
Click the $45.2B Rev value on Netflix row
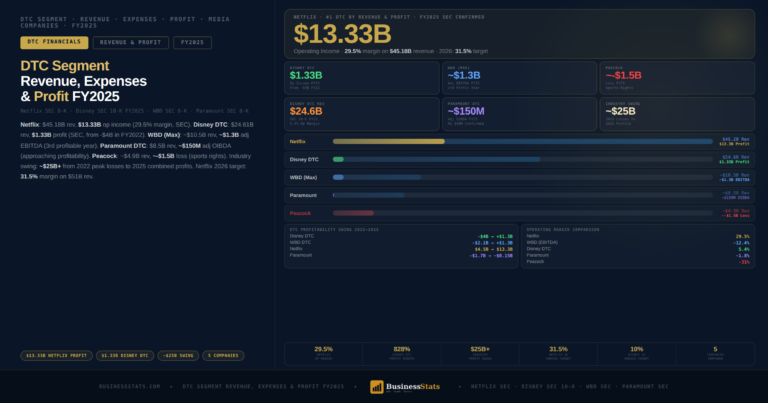point(736,140)
